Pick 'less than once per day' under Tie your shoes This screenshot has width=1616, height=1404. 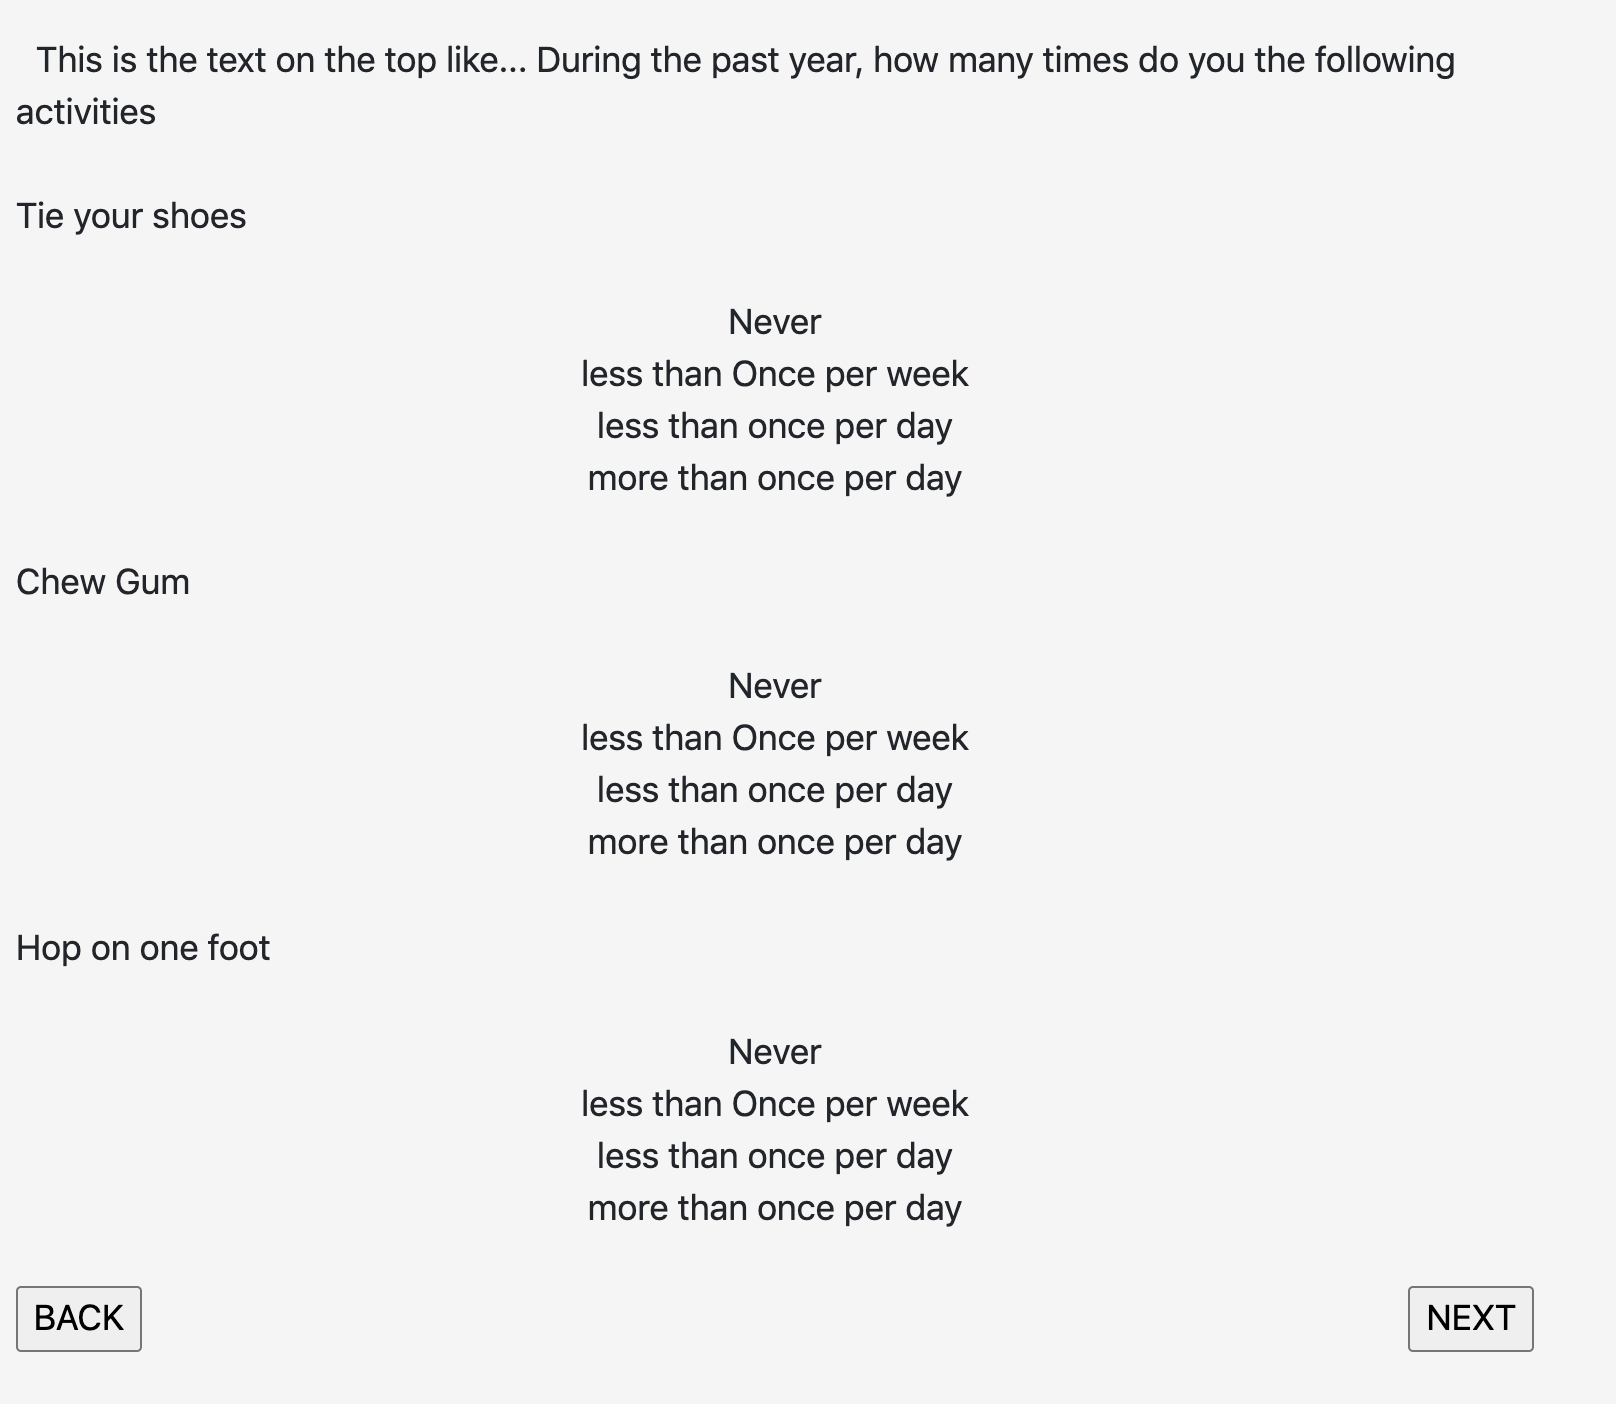[x=774, y=426]
